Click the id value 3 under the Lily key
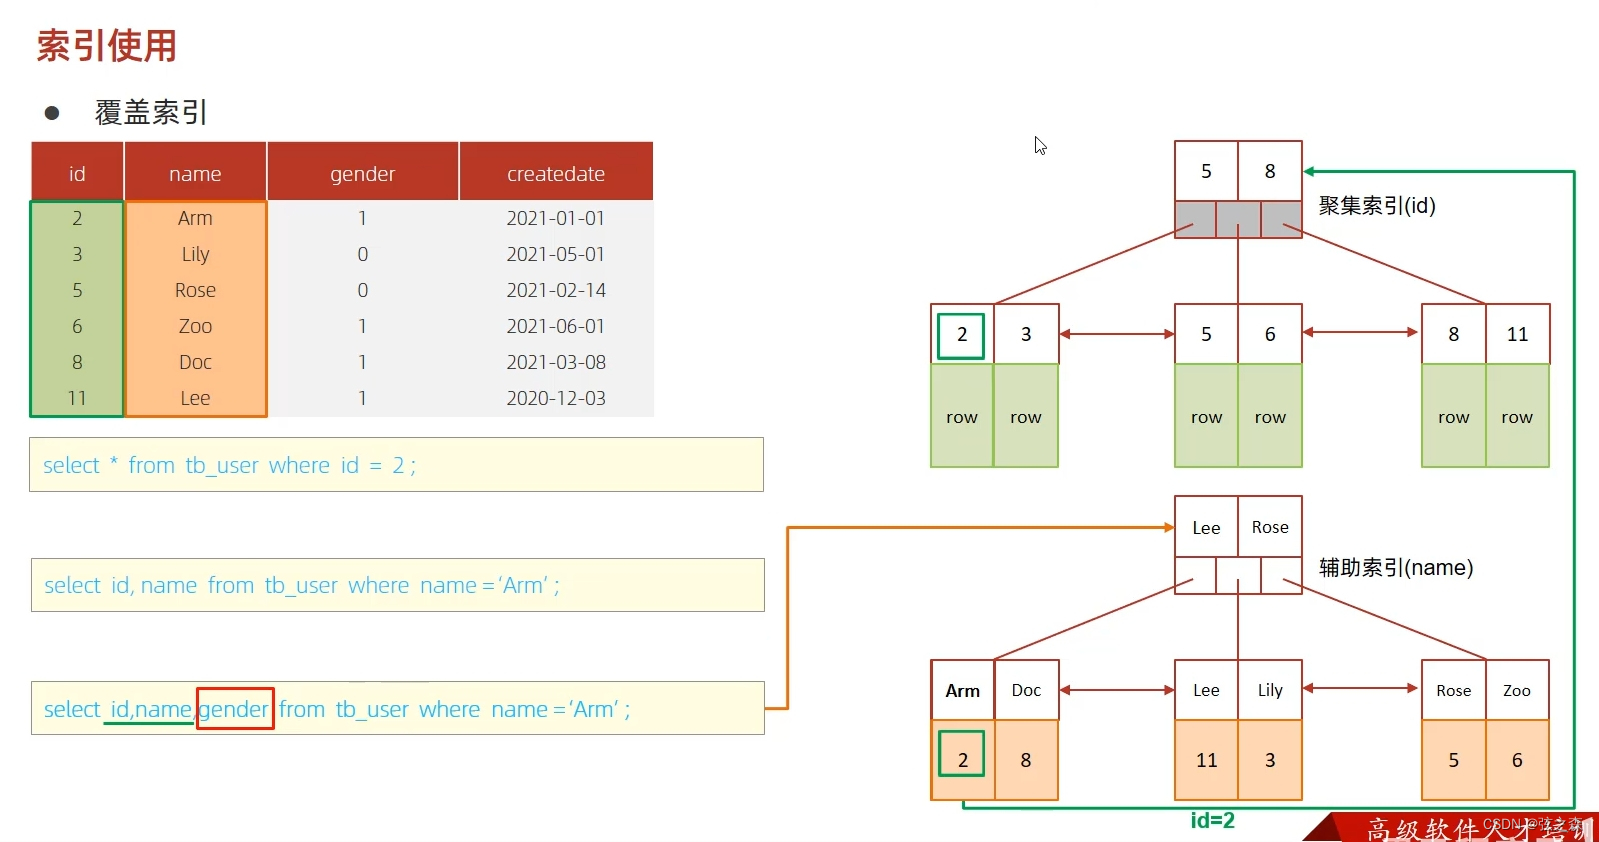Screen dimensions: 1599x842 (1270, 760)
